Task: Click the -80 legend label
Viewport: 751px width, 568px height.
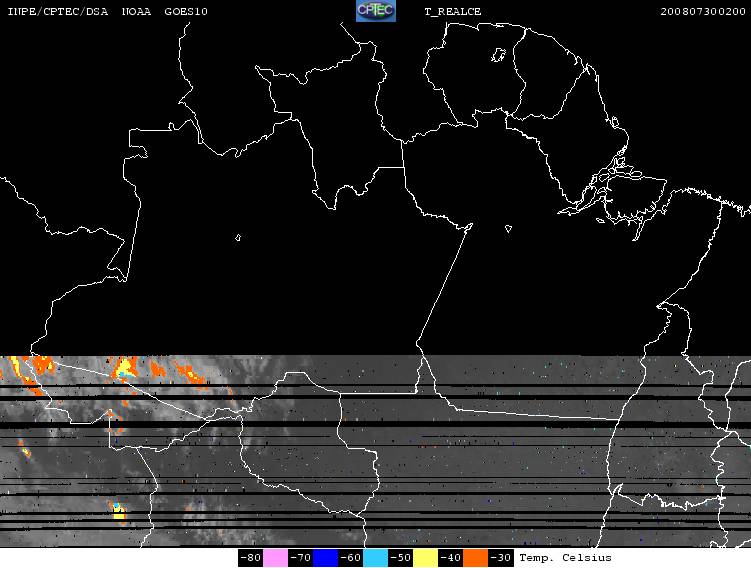Action: point(250,558)
